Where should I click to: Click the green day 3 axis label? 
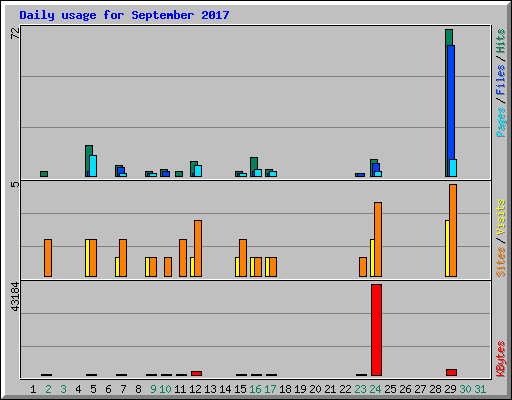(63, 389)
